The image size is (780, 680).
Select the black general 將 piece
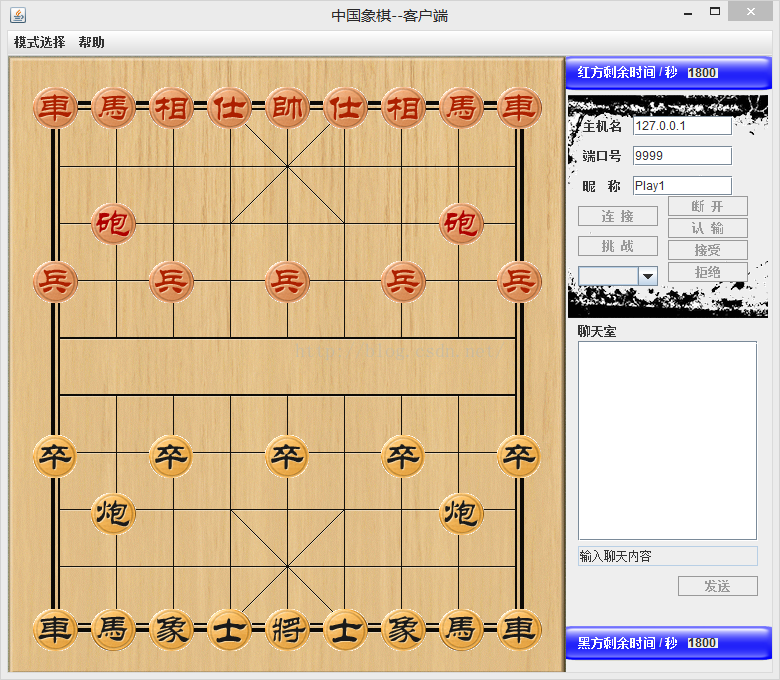click(x=288, y=630)
